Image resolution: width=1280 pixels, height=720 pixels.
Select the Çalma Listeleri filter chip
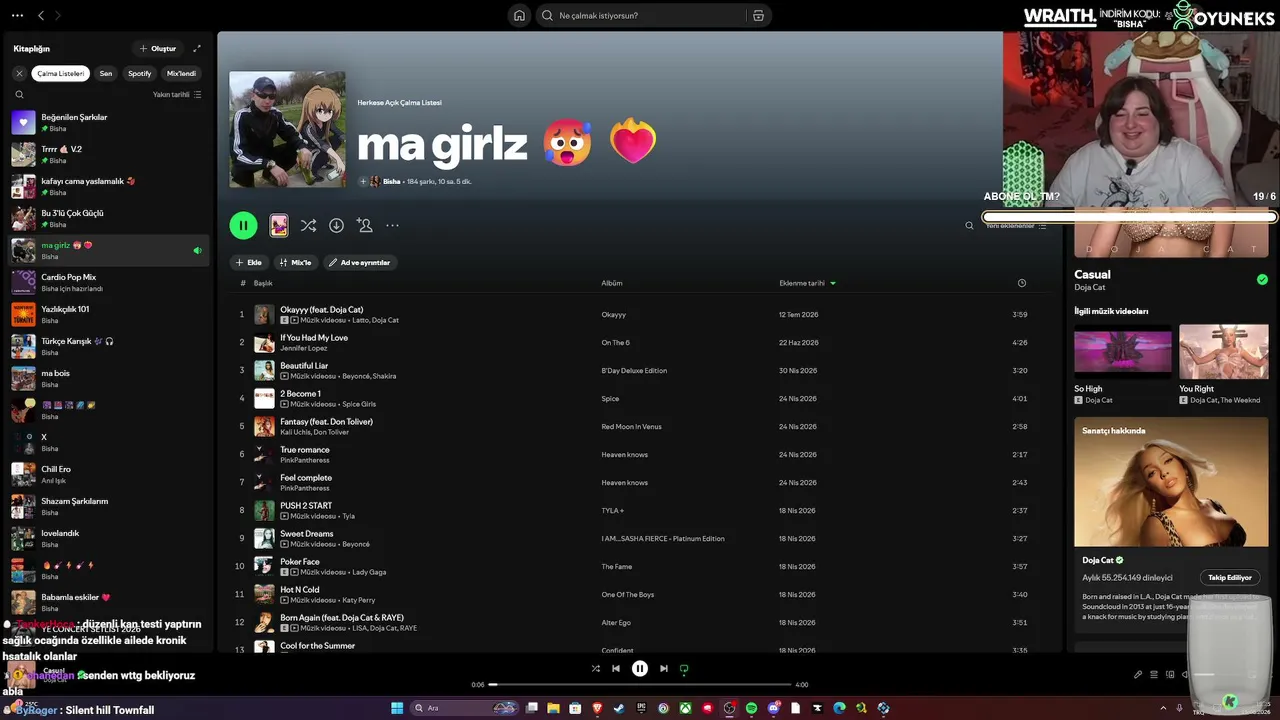pyautogui.click(x=61, y=73)
